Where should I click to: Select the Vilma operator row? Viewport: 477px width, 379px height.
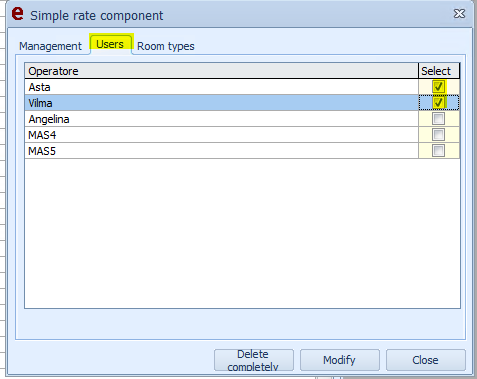pyautogui.click(x=221, y=103)
